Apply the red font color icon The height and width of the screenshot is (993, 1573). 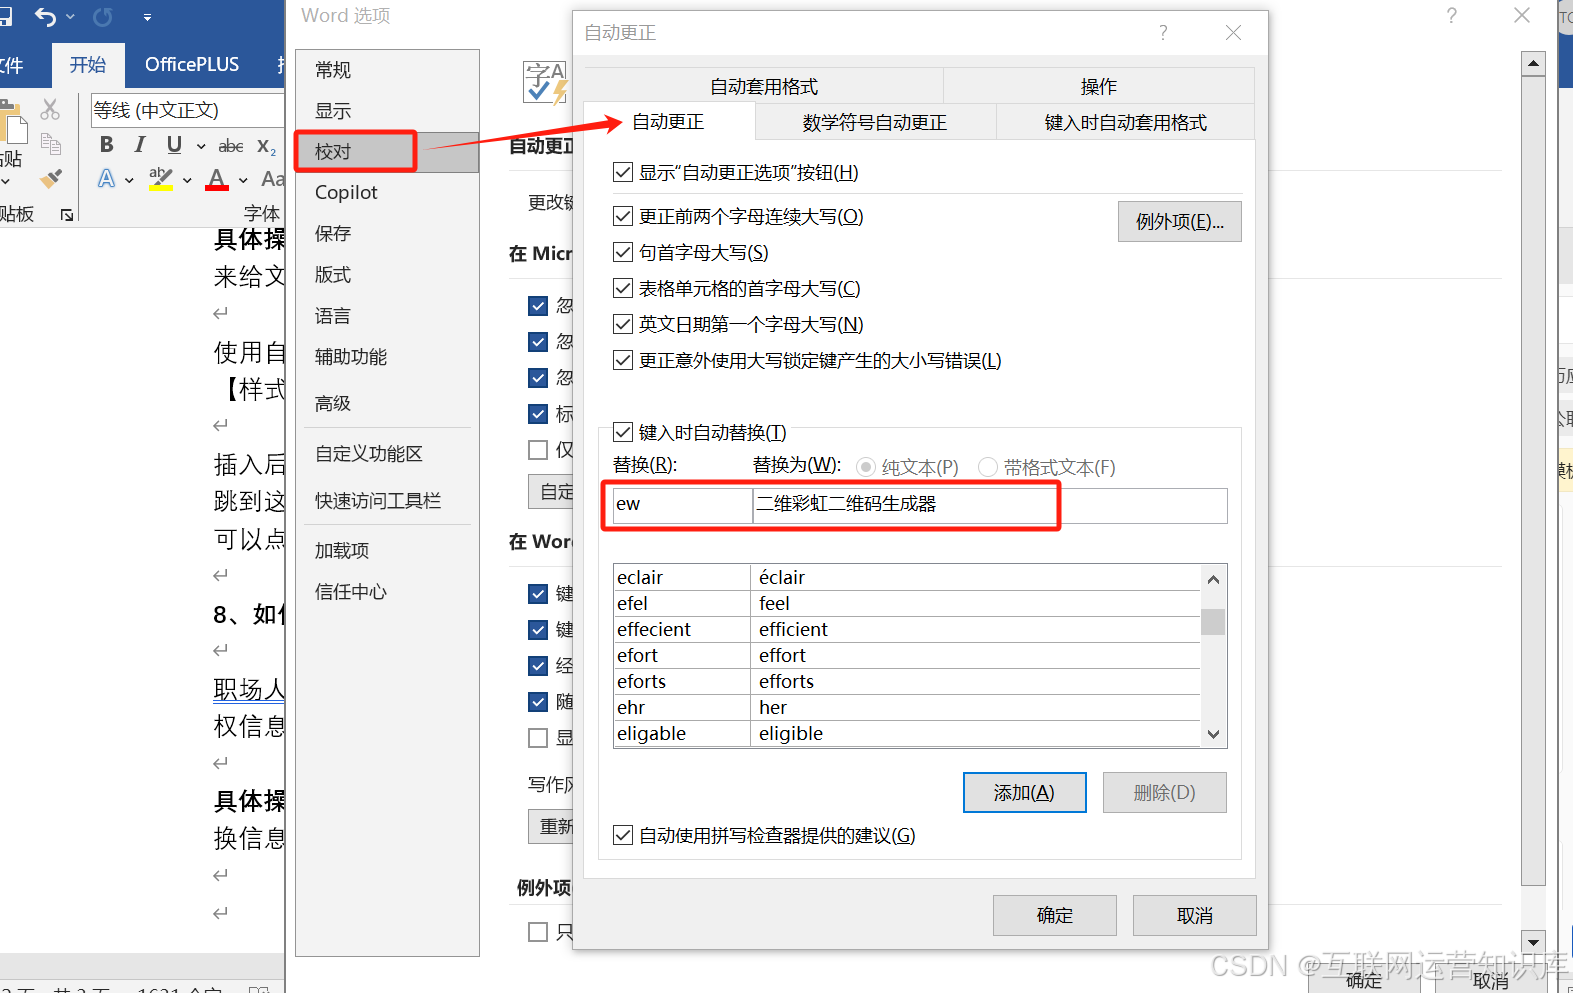217,179
